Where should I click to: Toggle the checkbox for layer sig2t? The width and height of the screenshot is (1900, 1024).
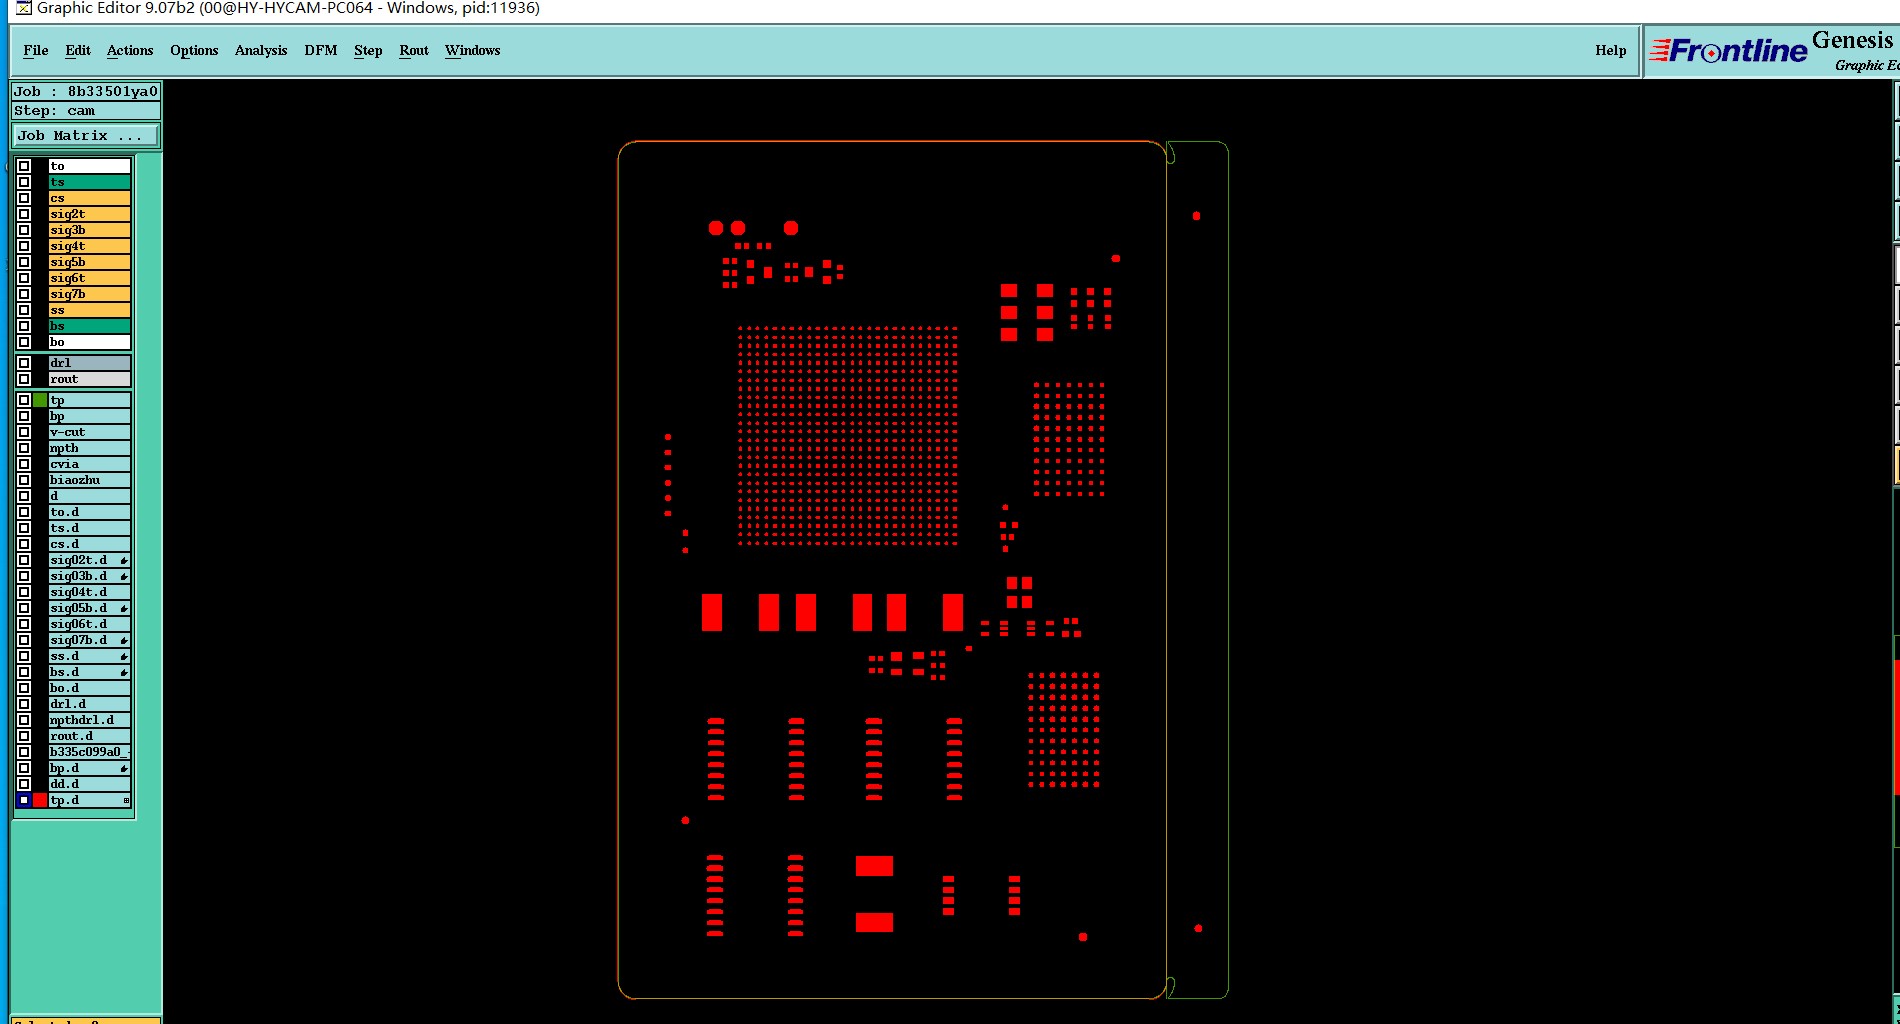click(x=24, y=214)
